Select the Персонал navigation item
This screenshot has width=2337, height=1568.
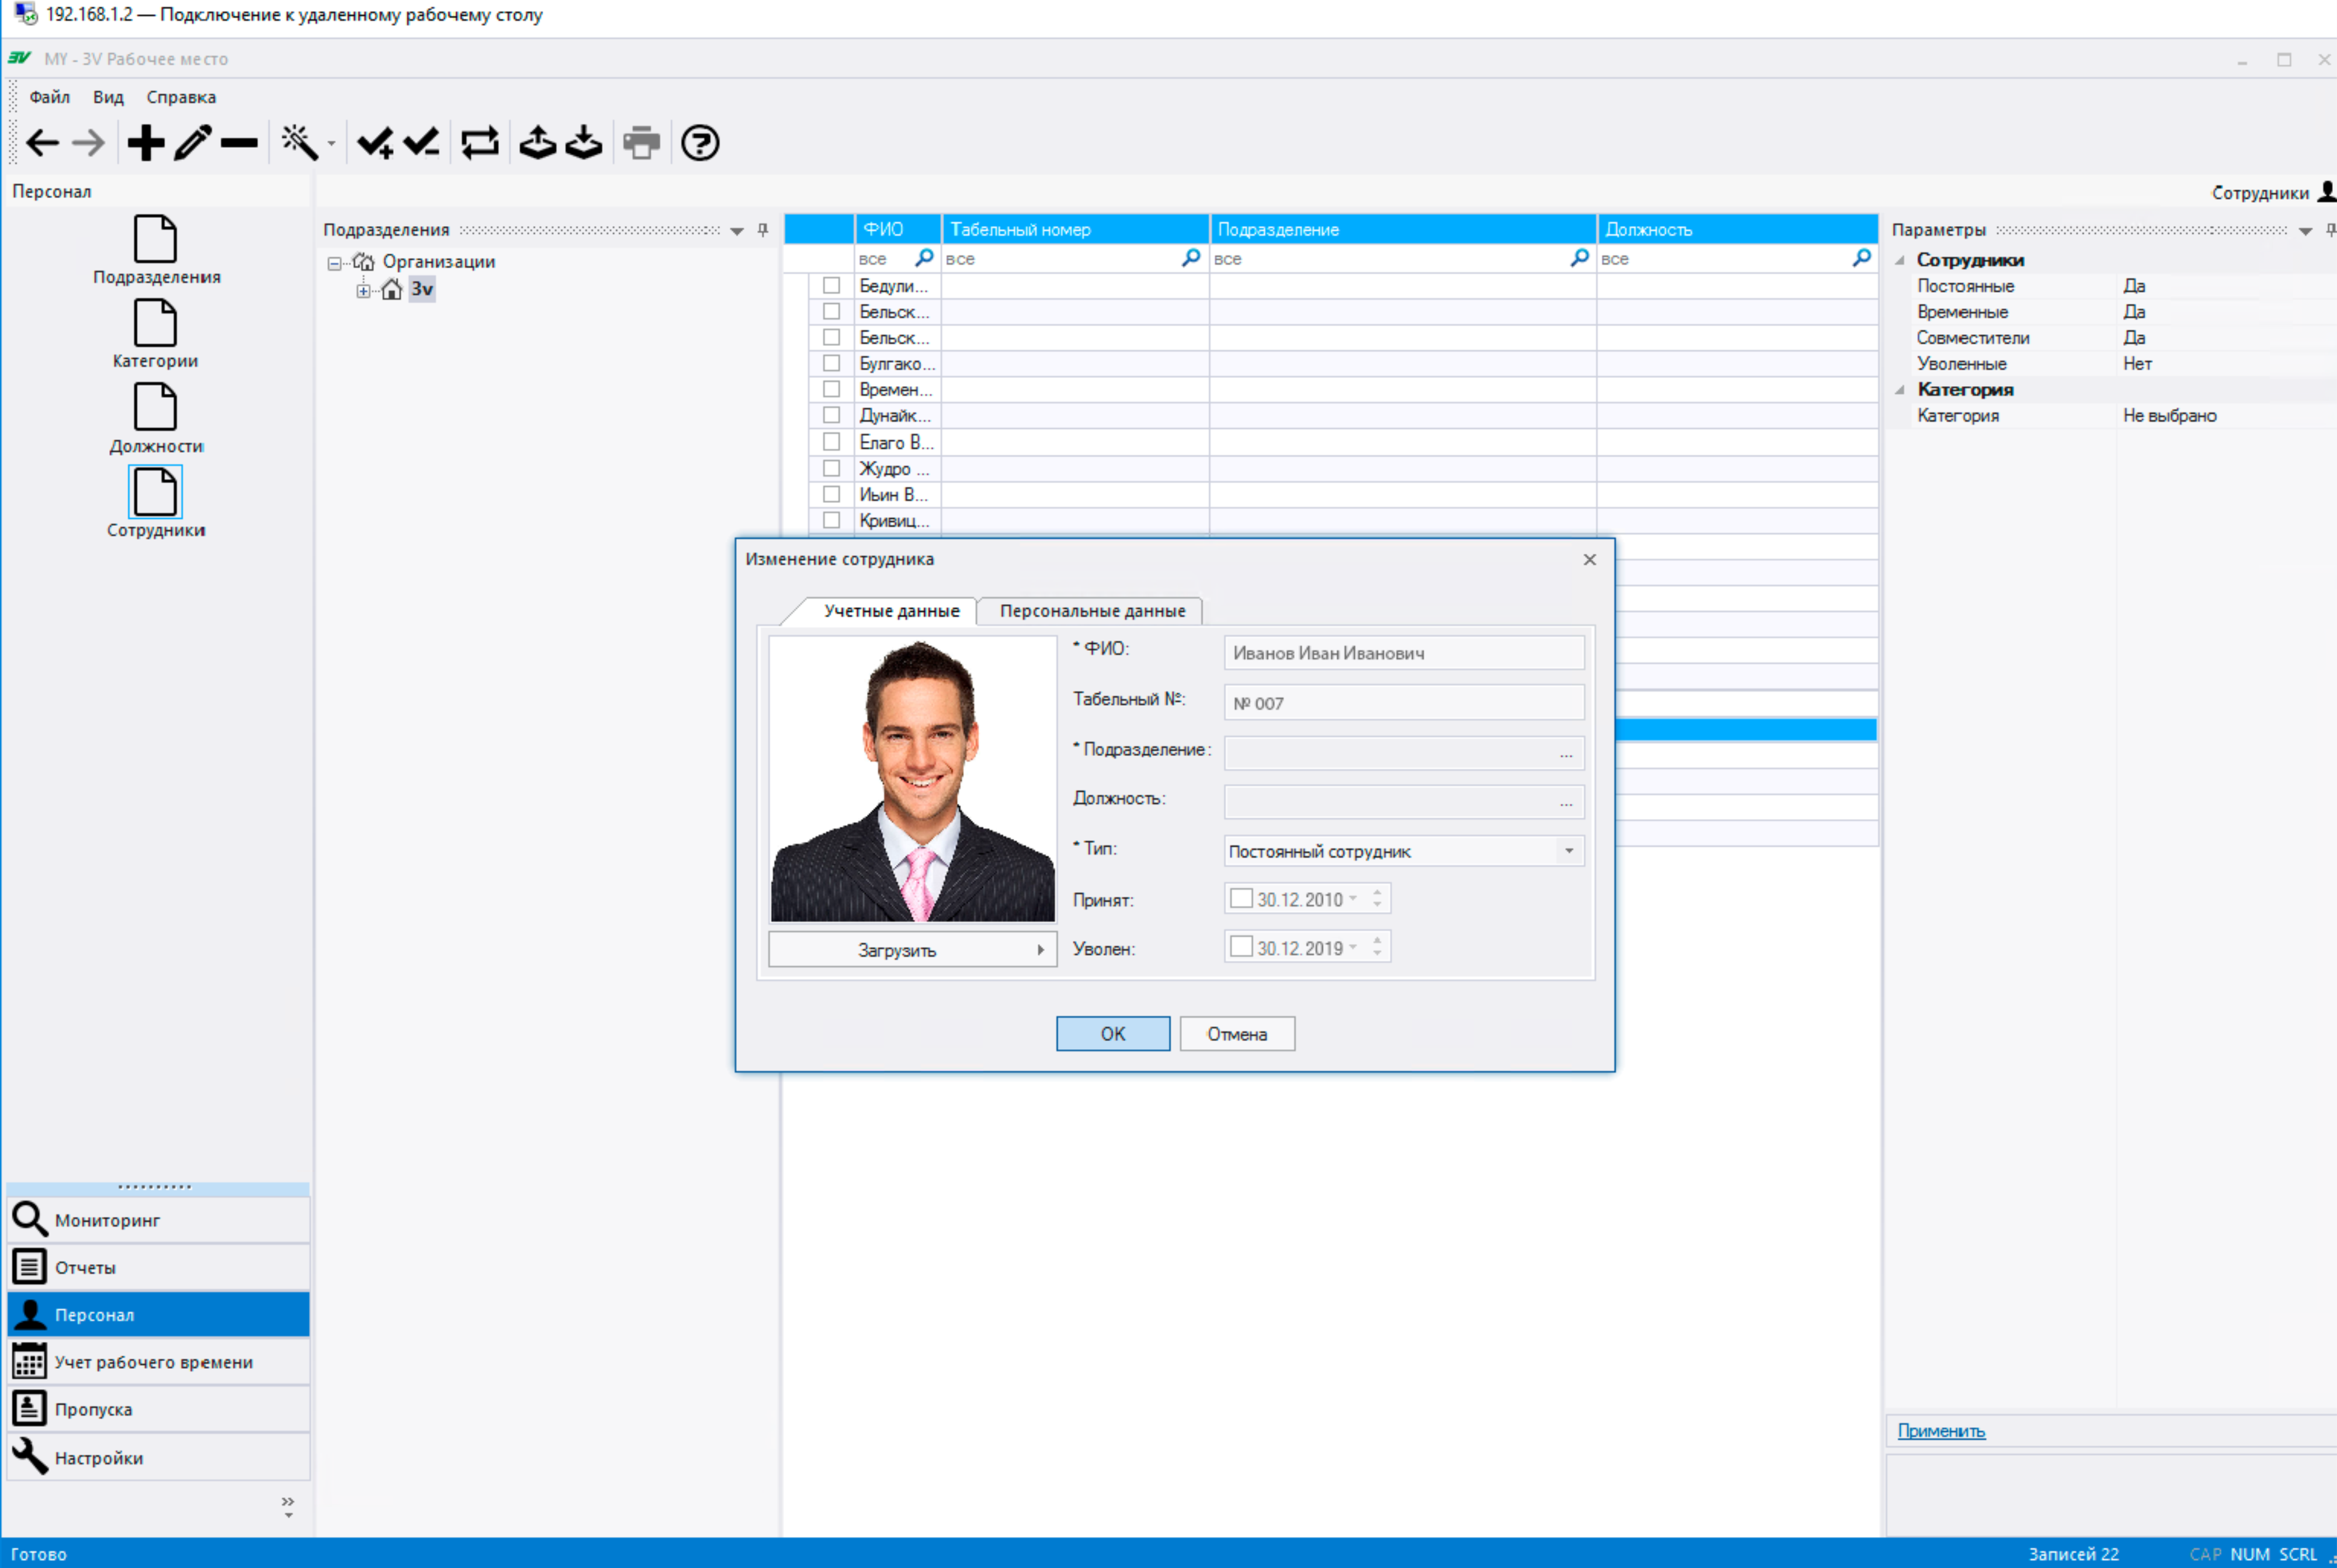click(158, 1314)
